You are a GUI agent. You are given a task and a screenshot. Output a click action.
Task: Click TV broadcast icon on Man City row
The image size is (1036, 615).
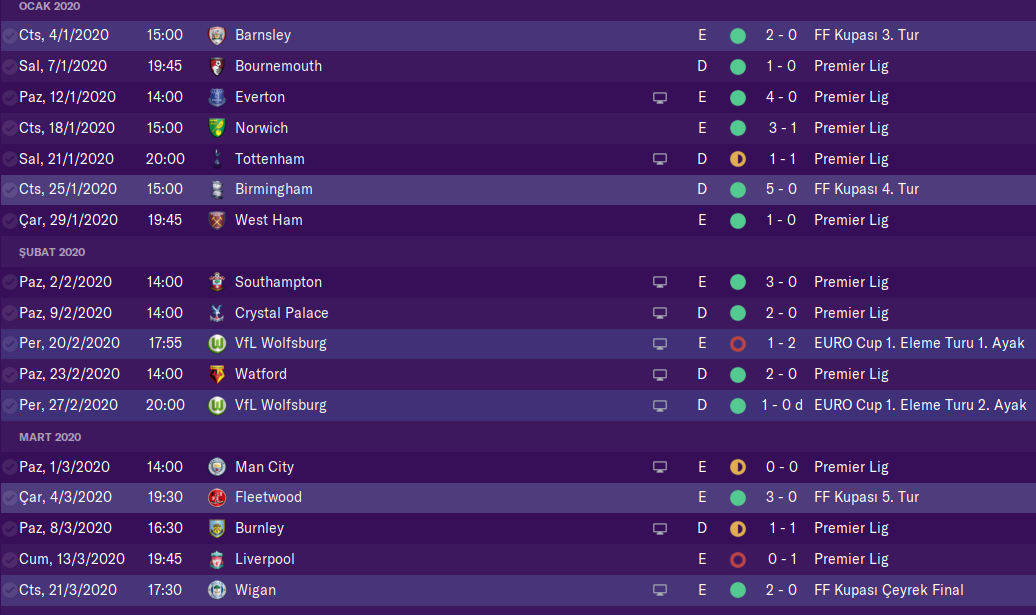659,467
